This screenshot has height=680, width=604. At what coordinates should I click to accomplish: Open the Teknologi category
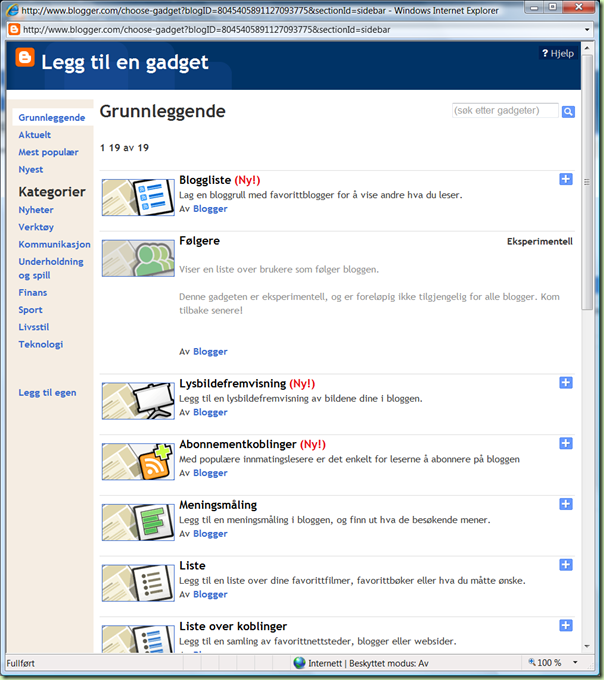41,344
